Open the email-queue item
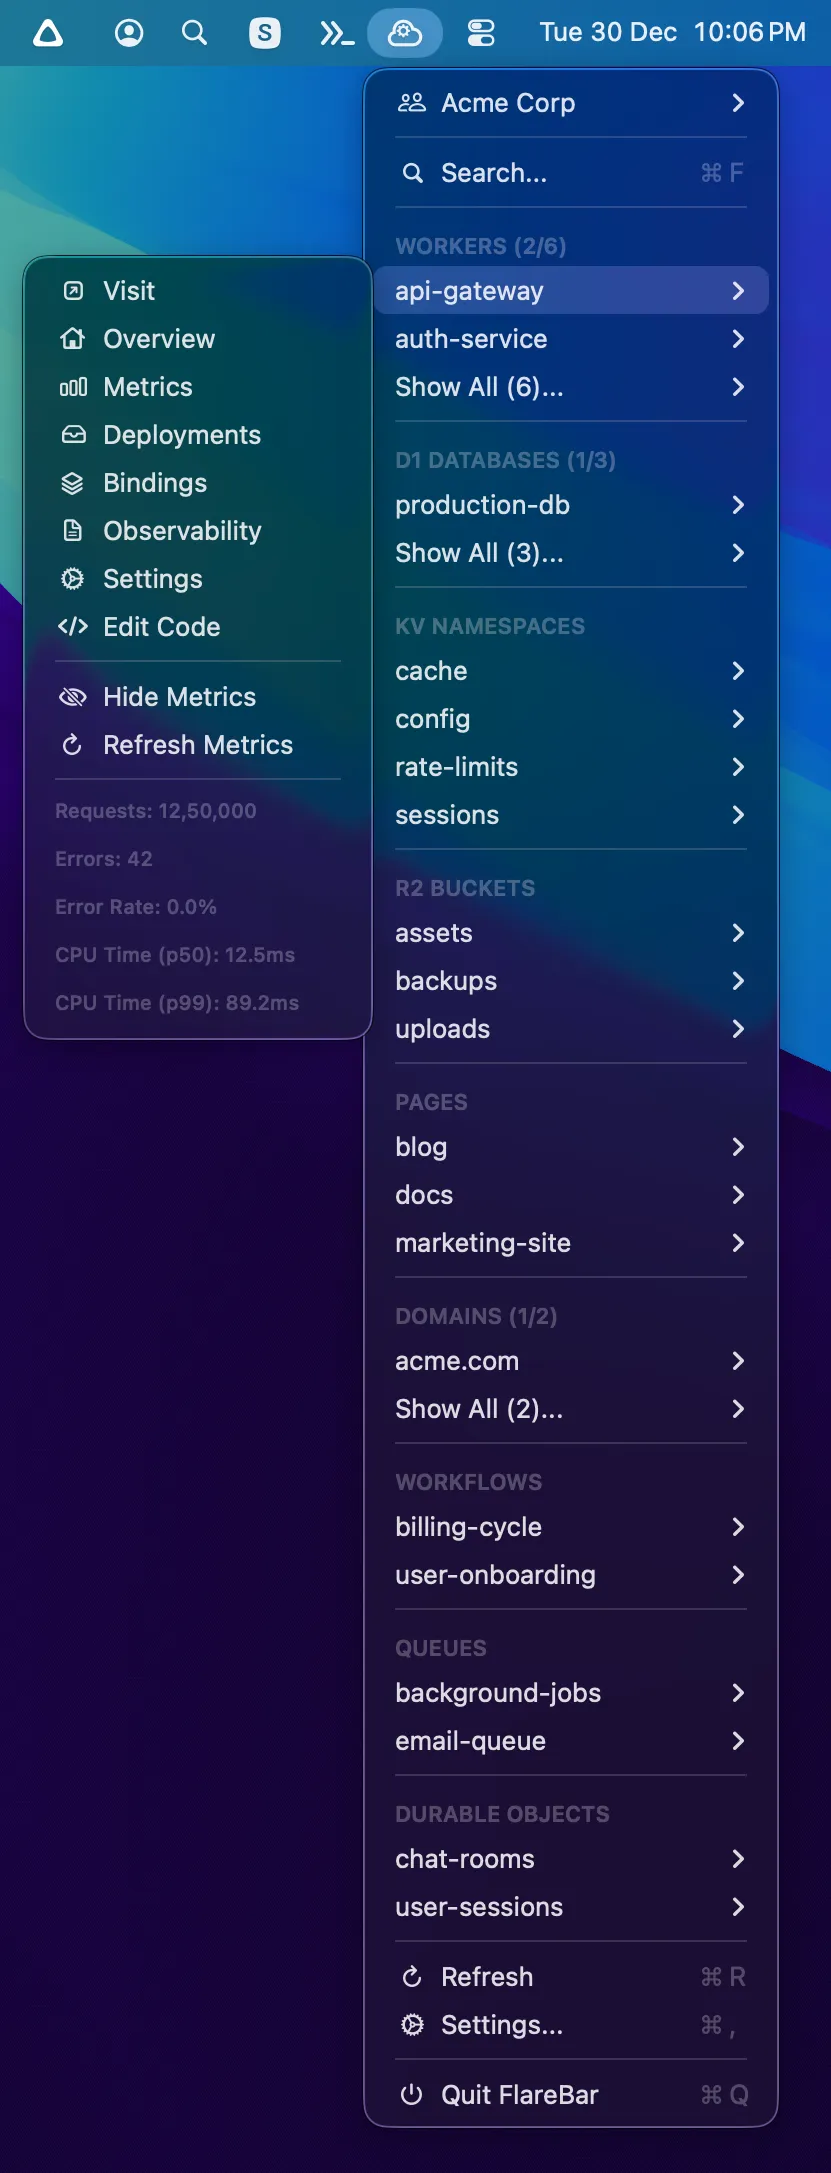The height and width of the screenshot is (2173, 831). (x=571, y=1741)
